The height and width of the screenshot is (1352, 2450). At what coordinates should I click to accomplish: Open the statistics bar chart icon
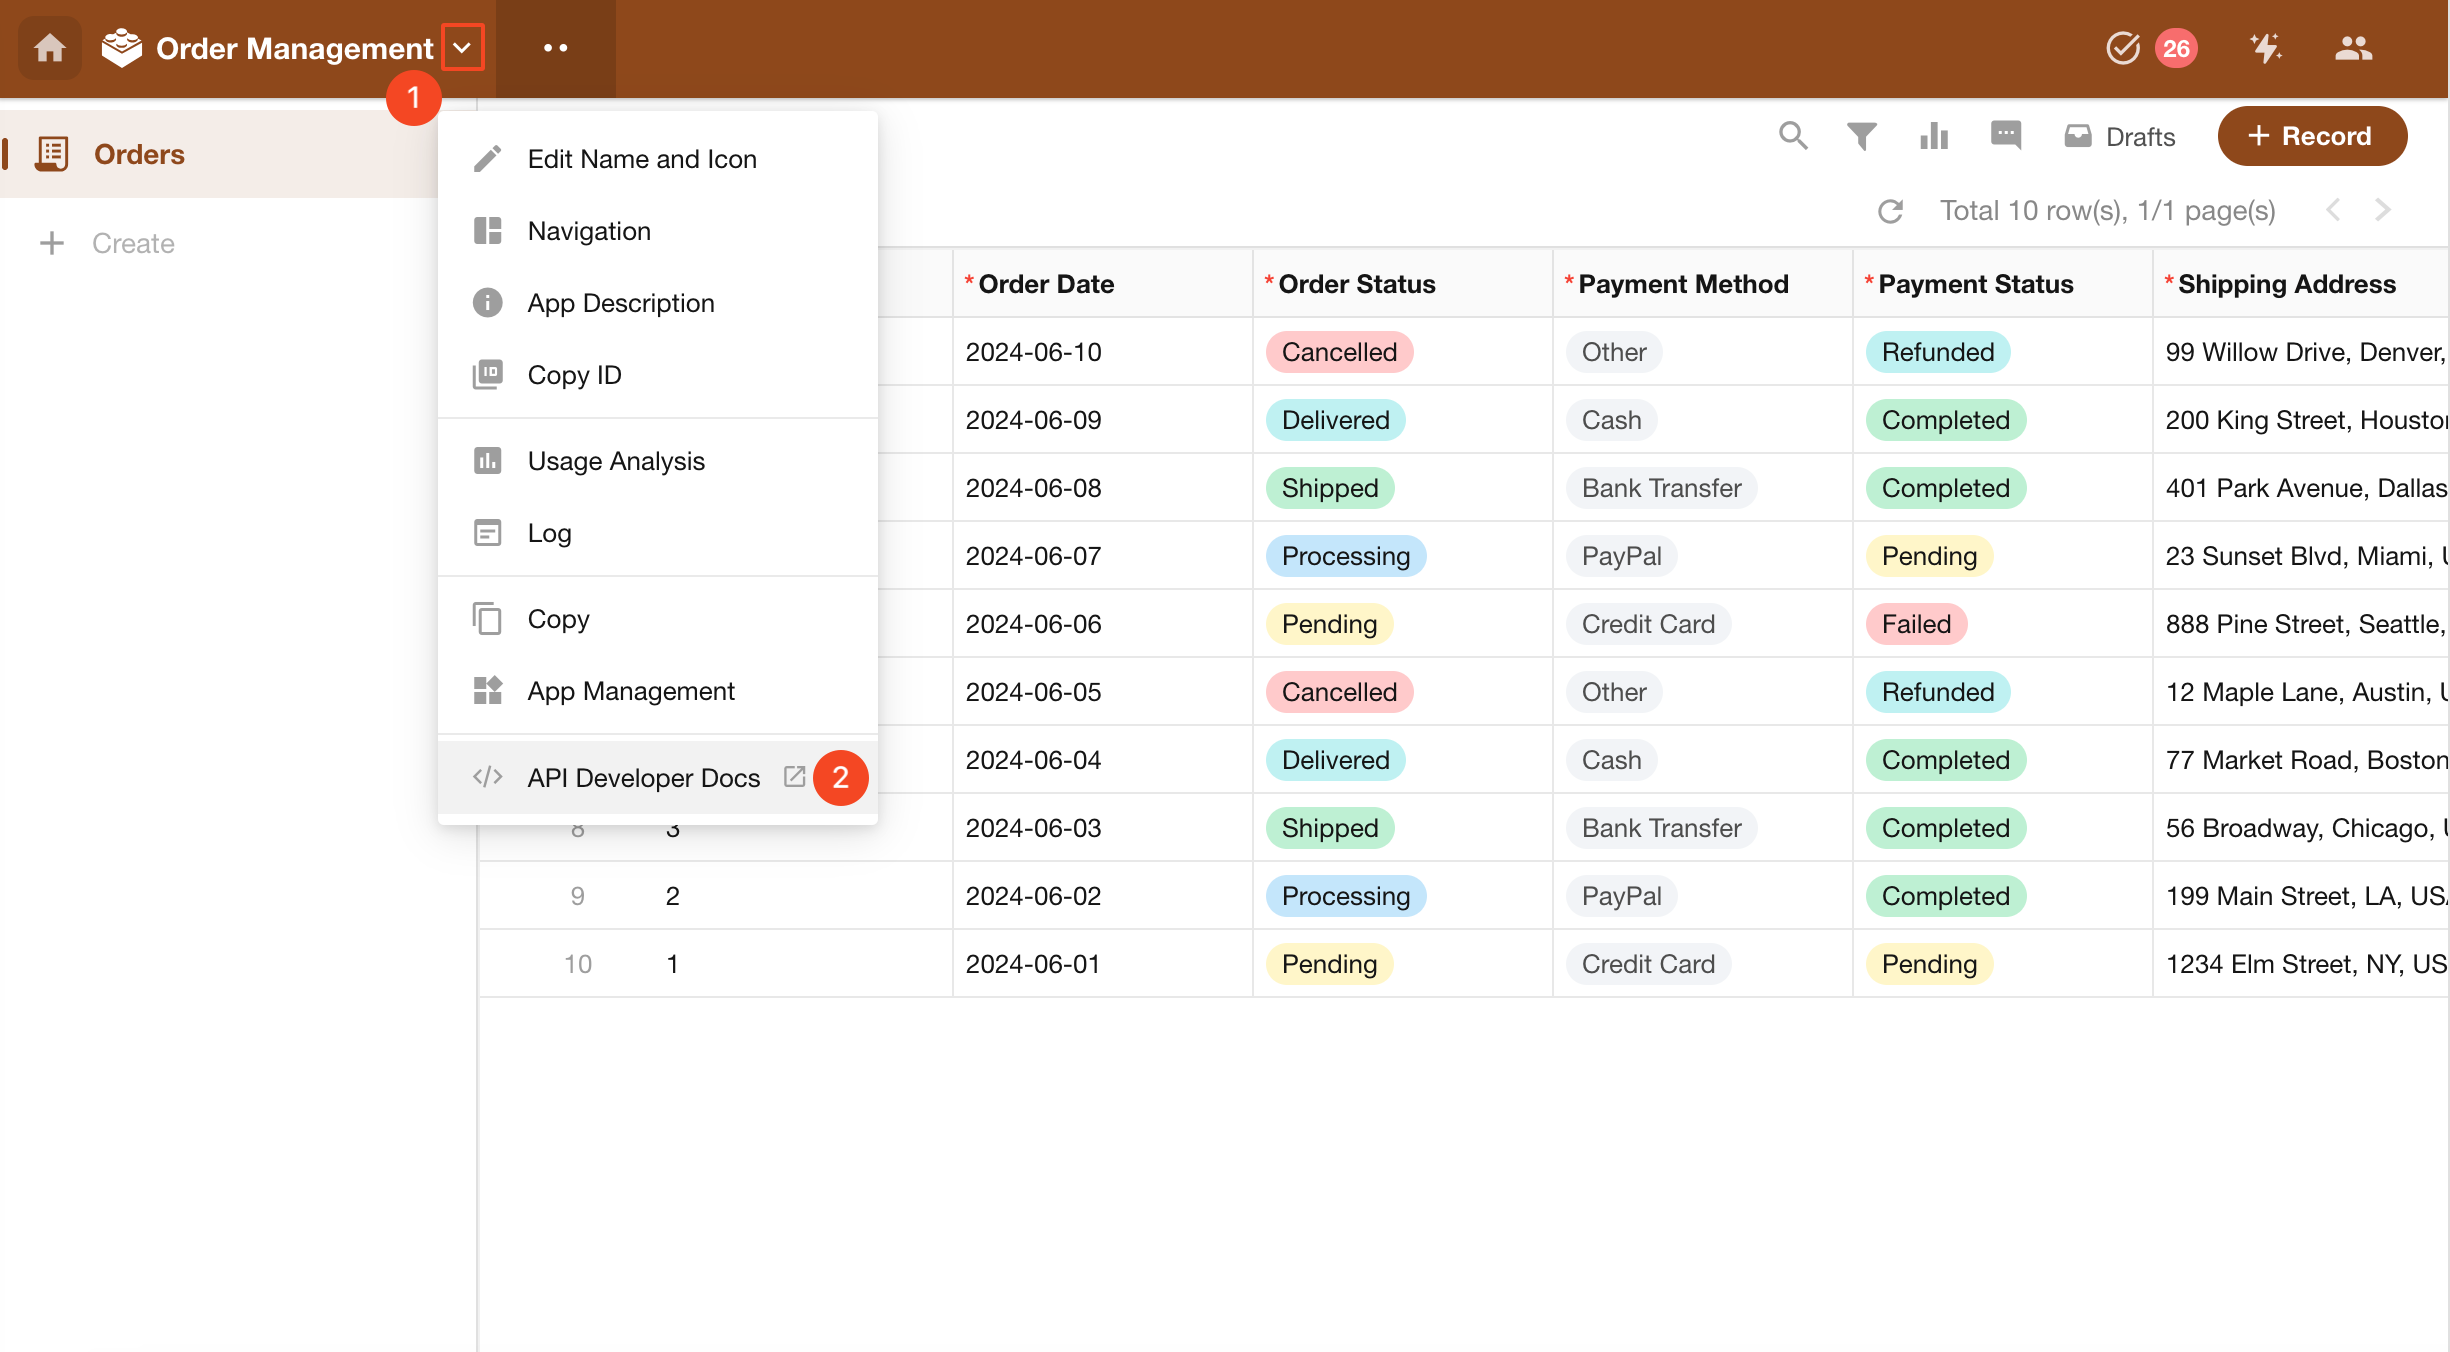pyautogui.click(x=1934, y=135)
